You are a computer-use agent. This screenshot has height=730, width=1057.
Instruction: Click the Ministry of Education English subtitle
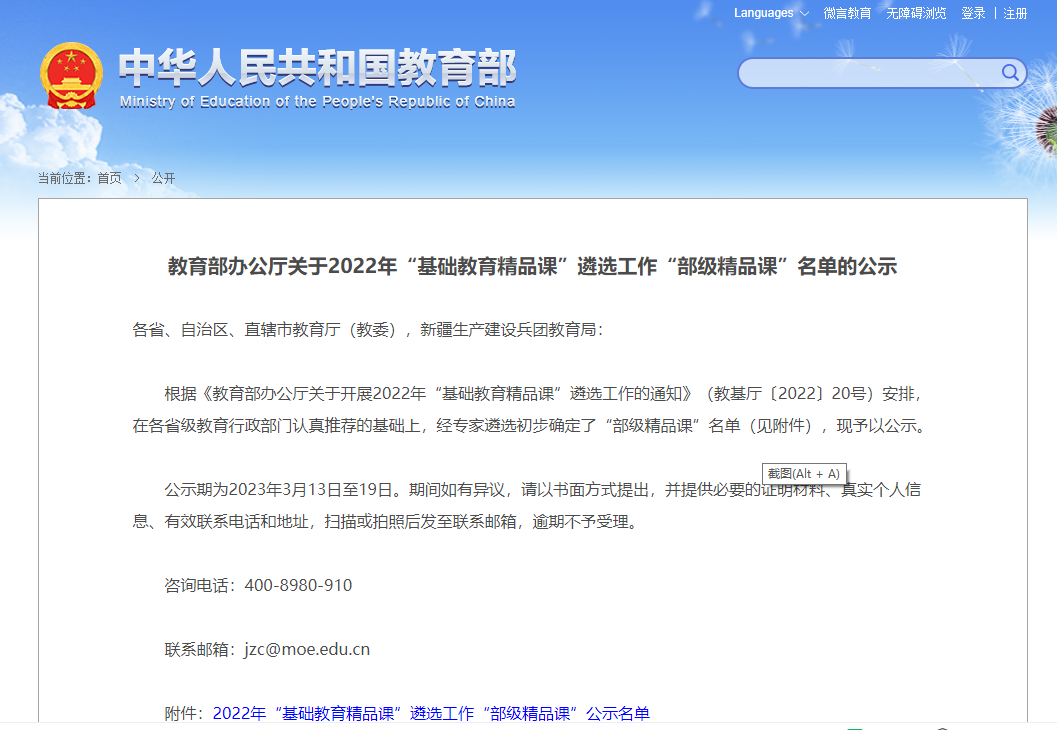318,101
